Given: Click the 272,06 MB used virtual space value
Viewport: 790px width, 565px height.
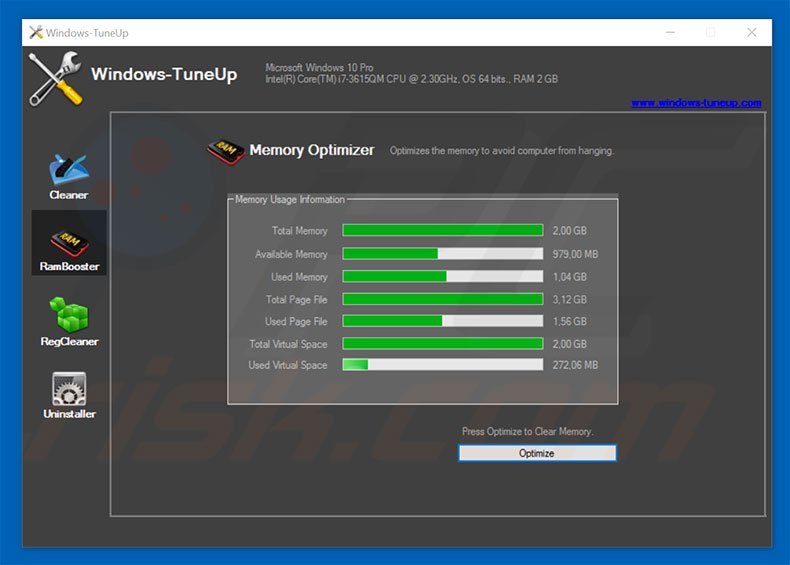Looking at the screenshot, I should 575,365.
